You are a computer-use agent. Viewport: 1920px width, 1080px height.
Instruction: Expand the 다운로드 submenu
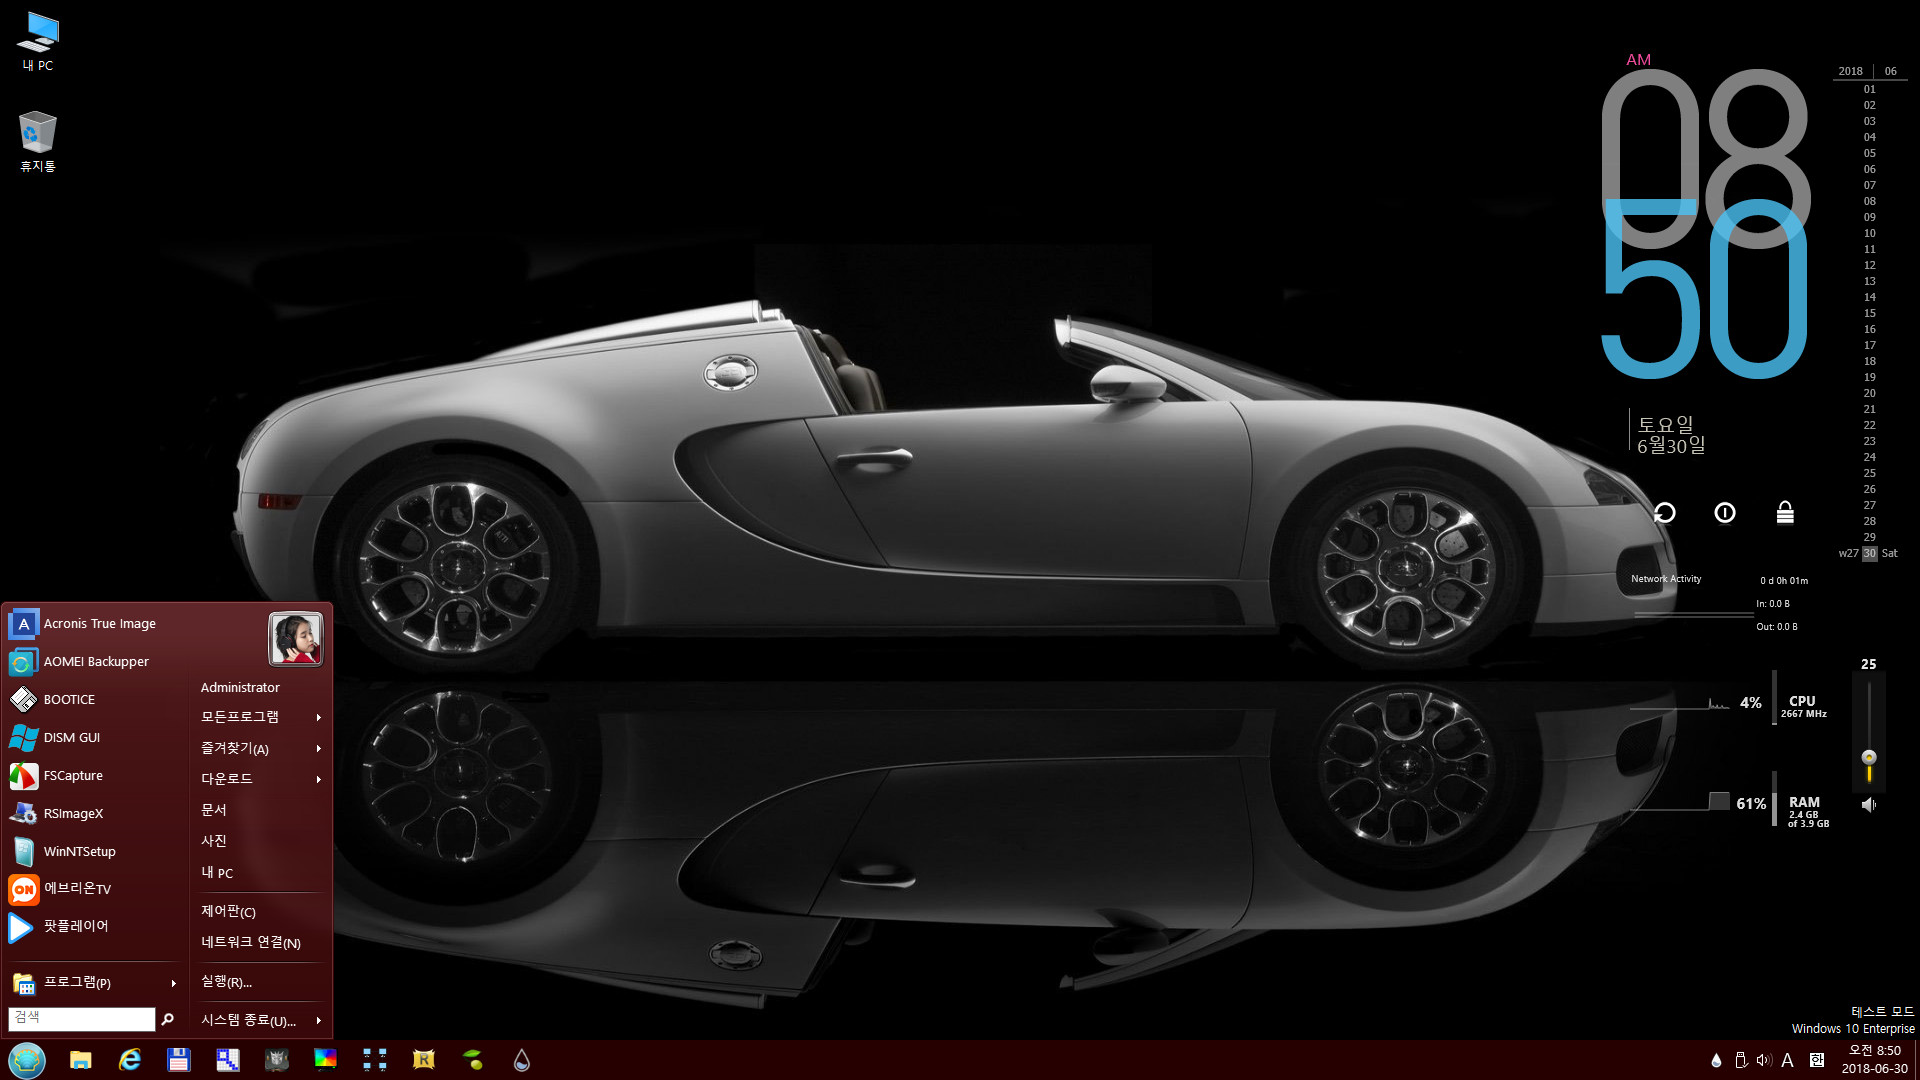pos(262,779)
